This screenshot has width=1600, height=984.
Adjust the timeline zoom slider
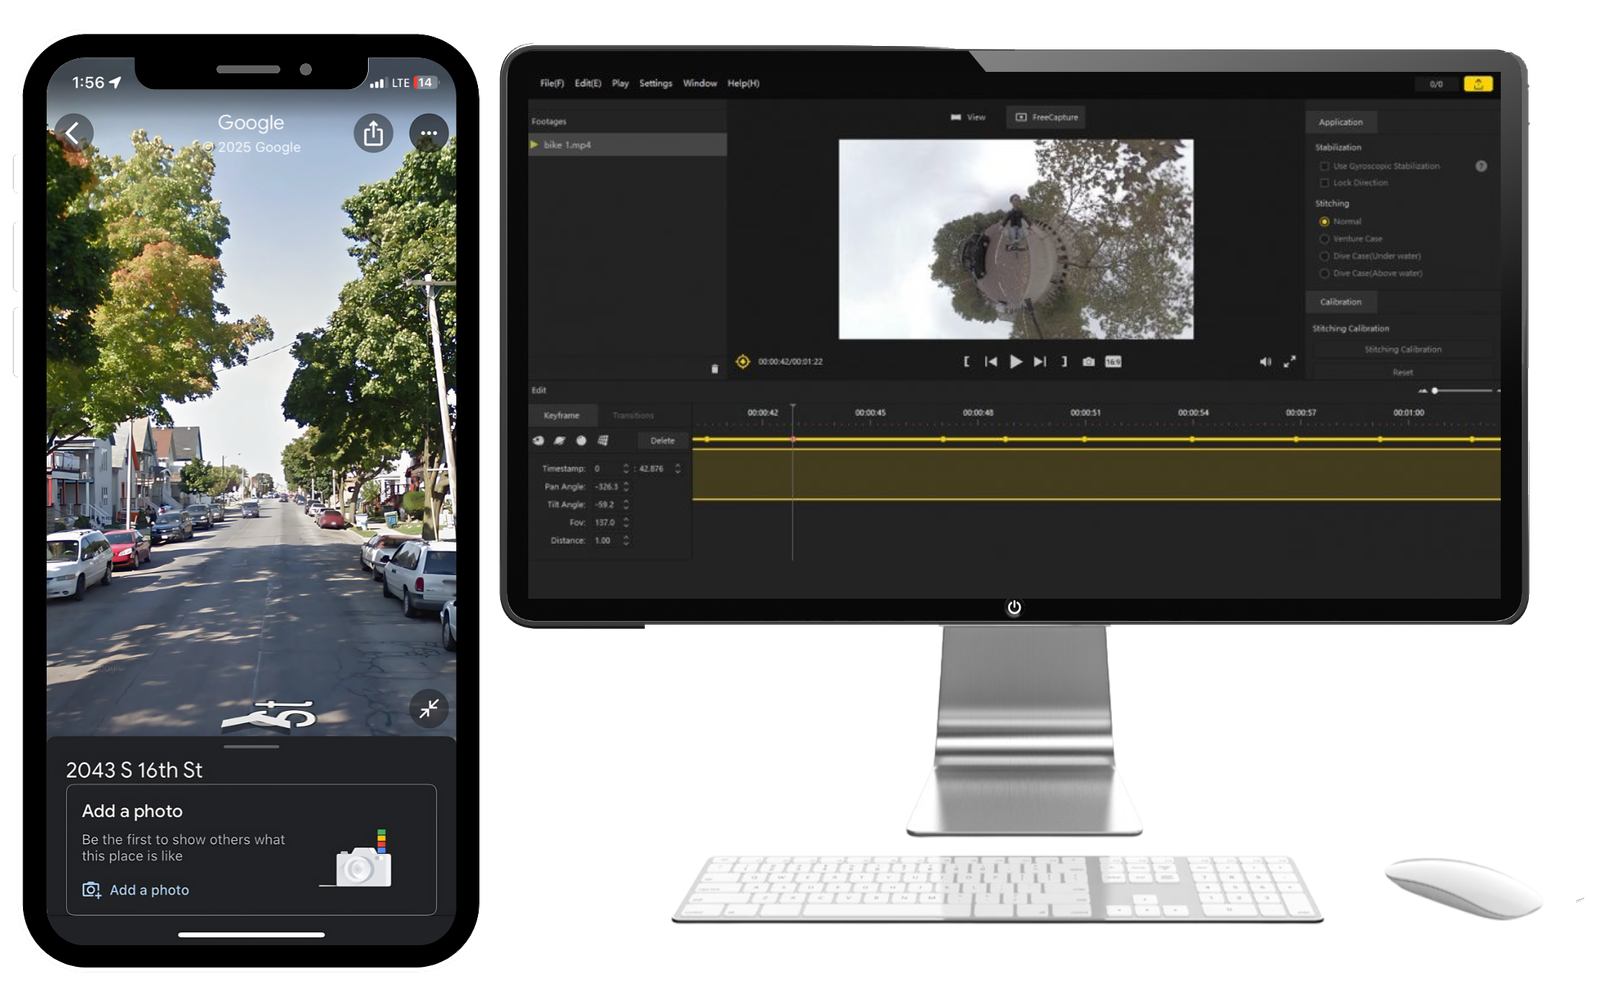click(1435, 391)
